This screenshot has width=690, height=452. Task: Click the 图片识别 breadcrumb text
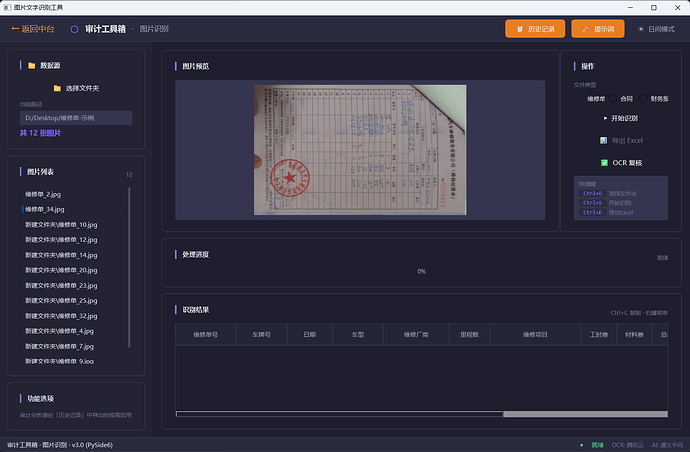point(154,29)
